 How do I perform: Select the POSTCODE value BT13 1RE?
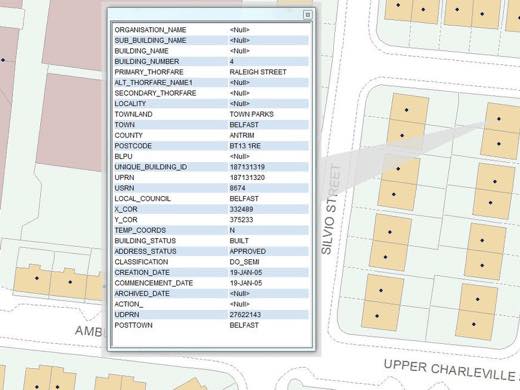[245, 146]
